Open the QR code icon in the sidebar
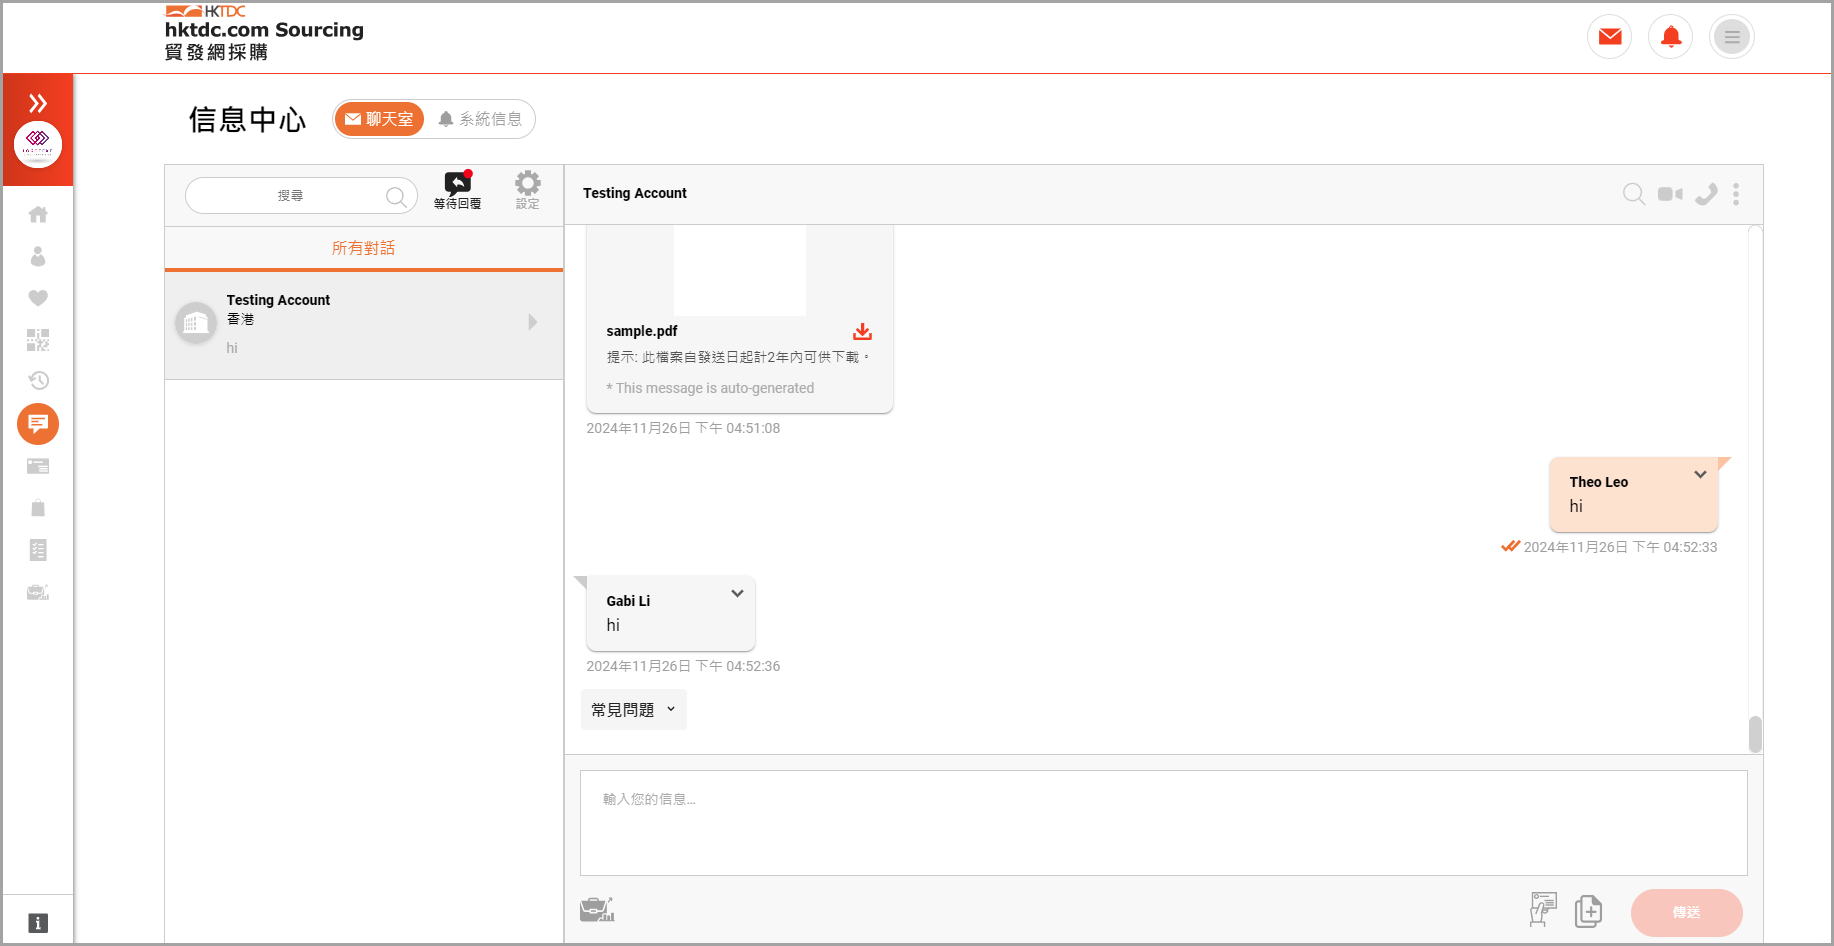Screen dimensions: 1834x946 [38, 340]
